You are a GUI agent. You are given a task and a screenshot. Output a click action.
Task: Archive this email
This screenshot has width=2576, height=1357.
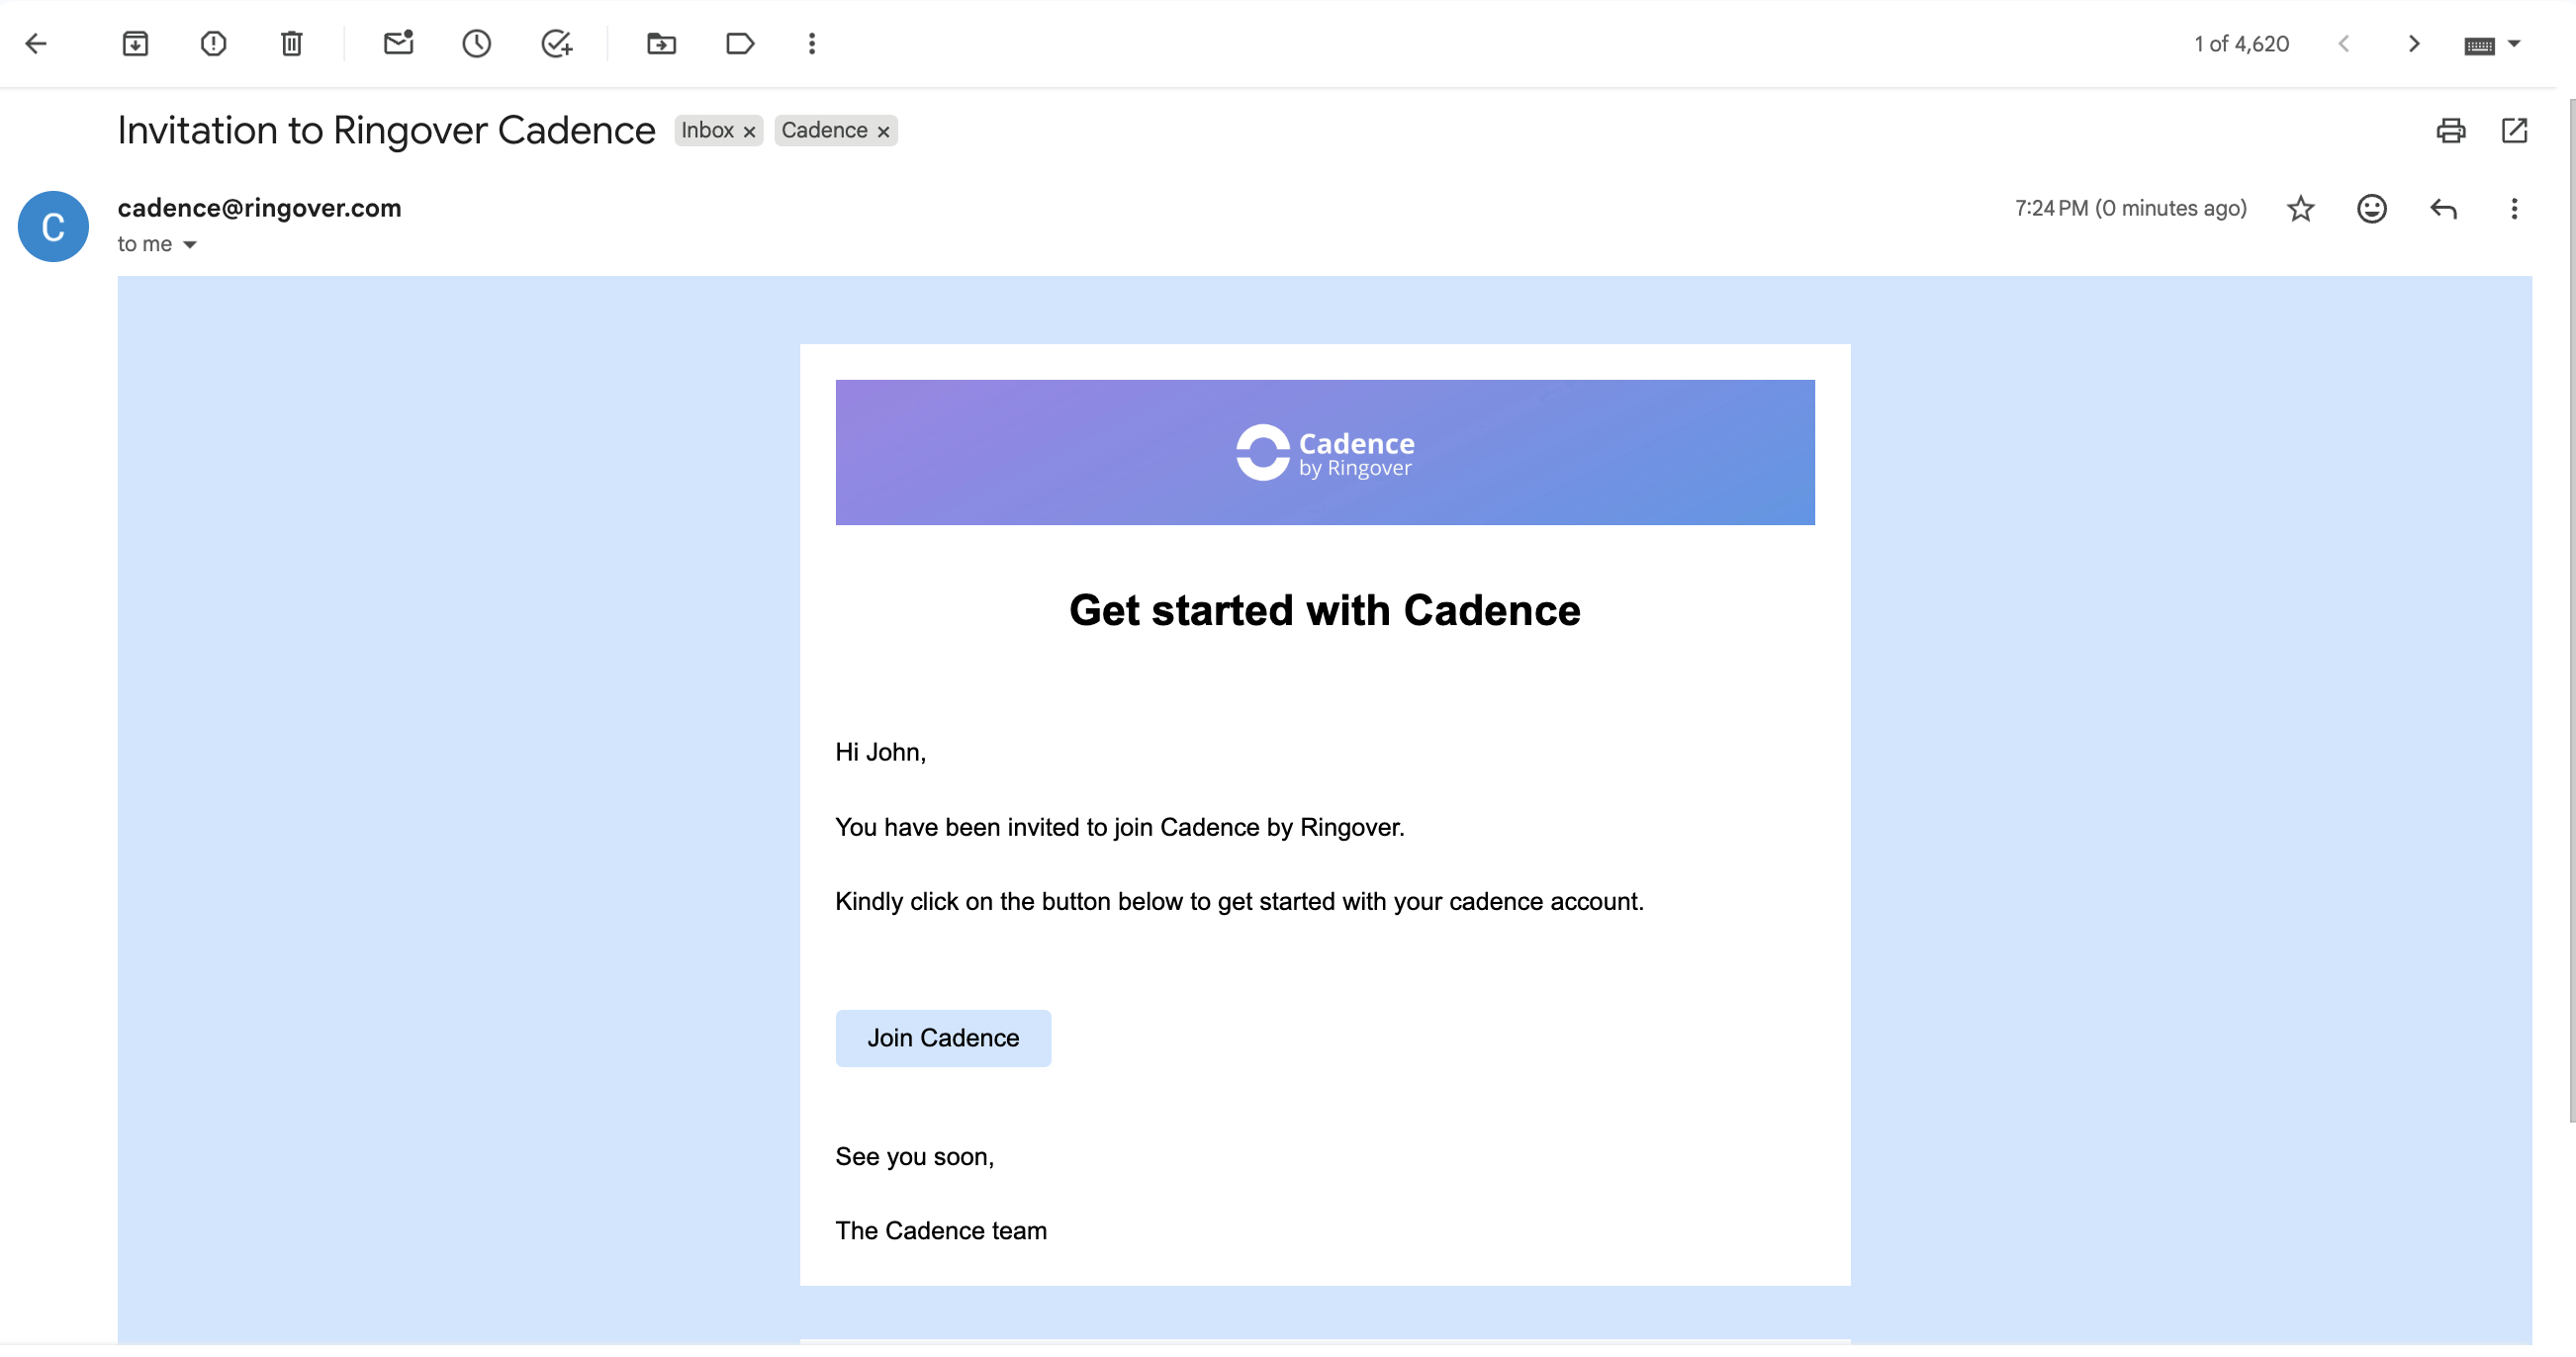(135, 44)
